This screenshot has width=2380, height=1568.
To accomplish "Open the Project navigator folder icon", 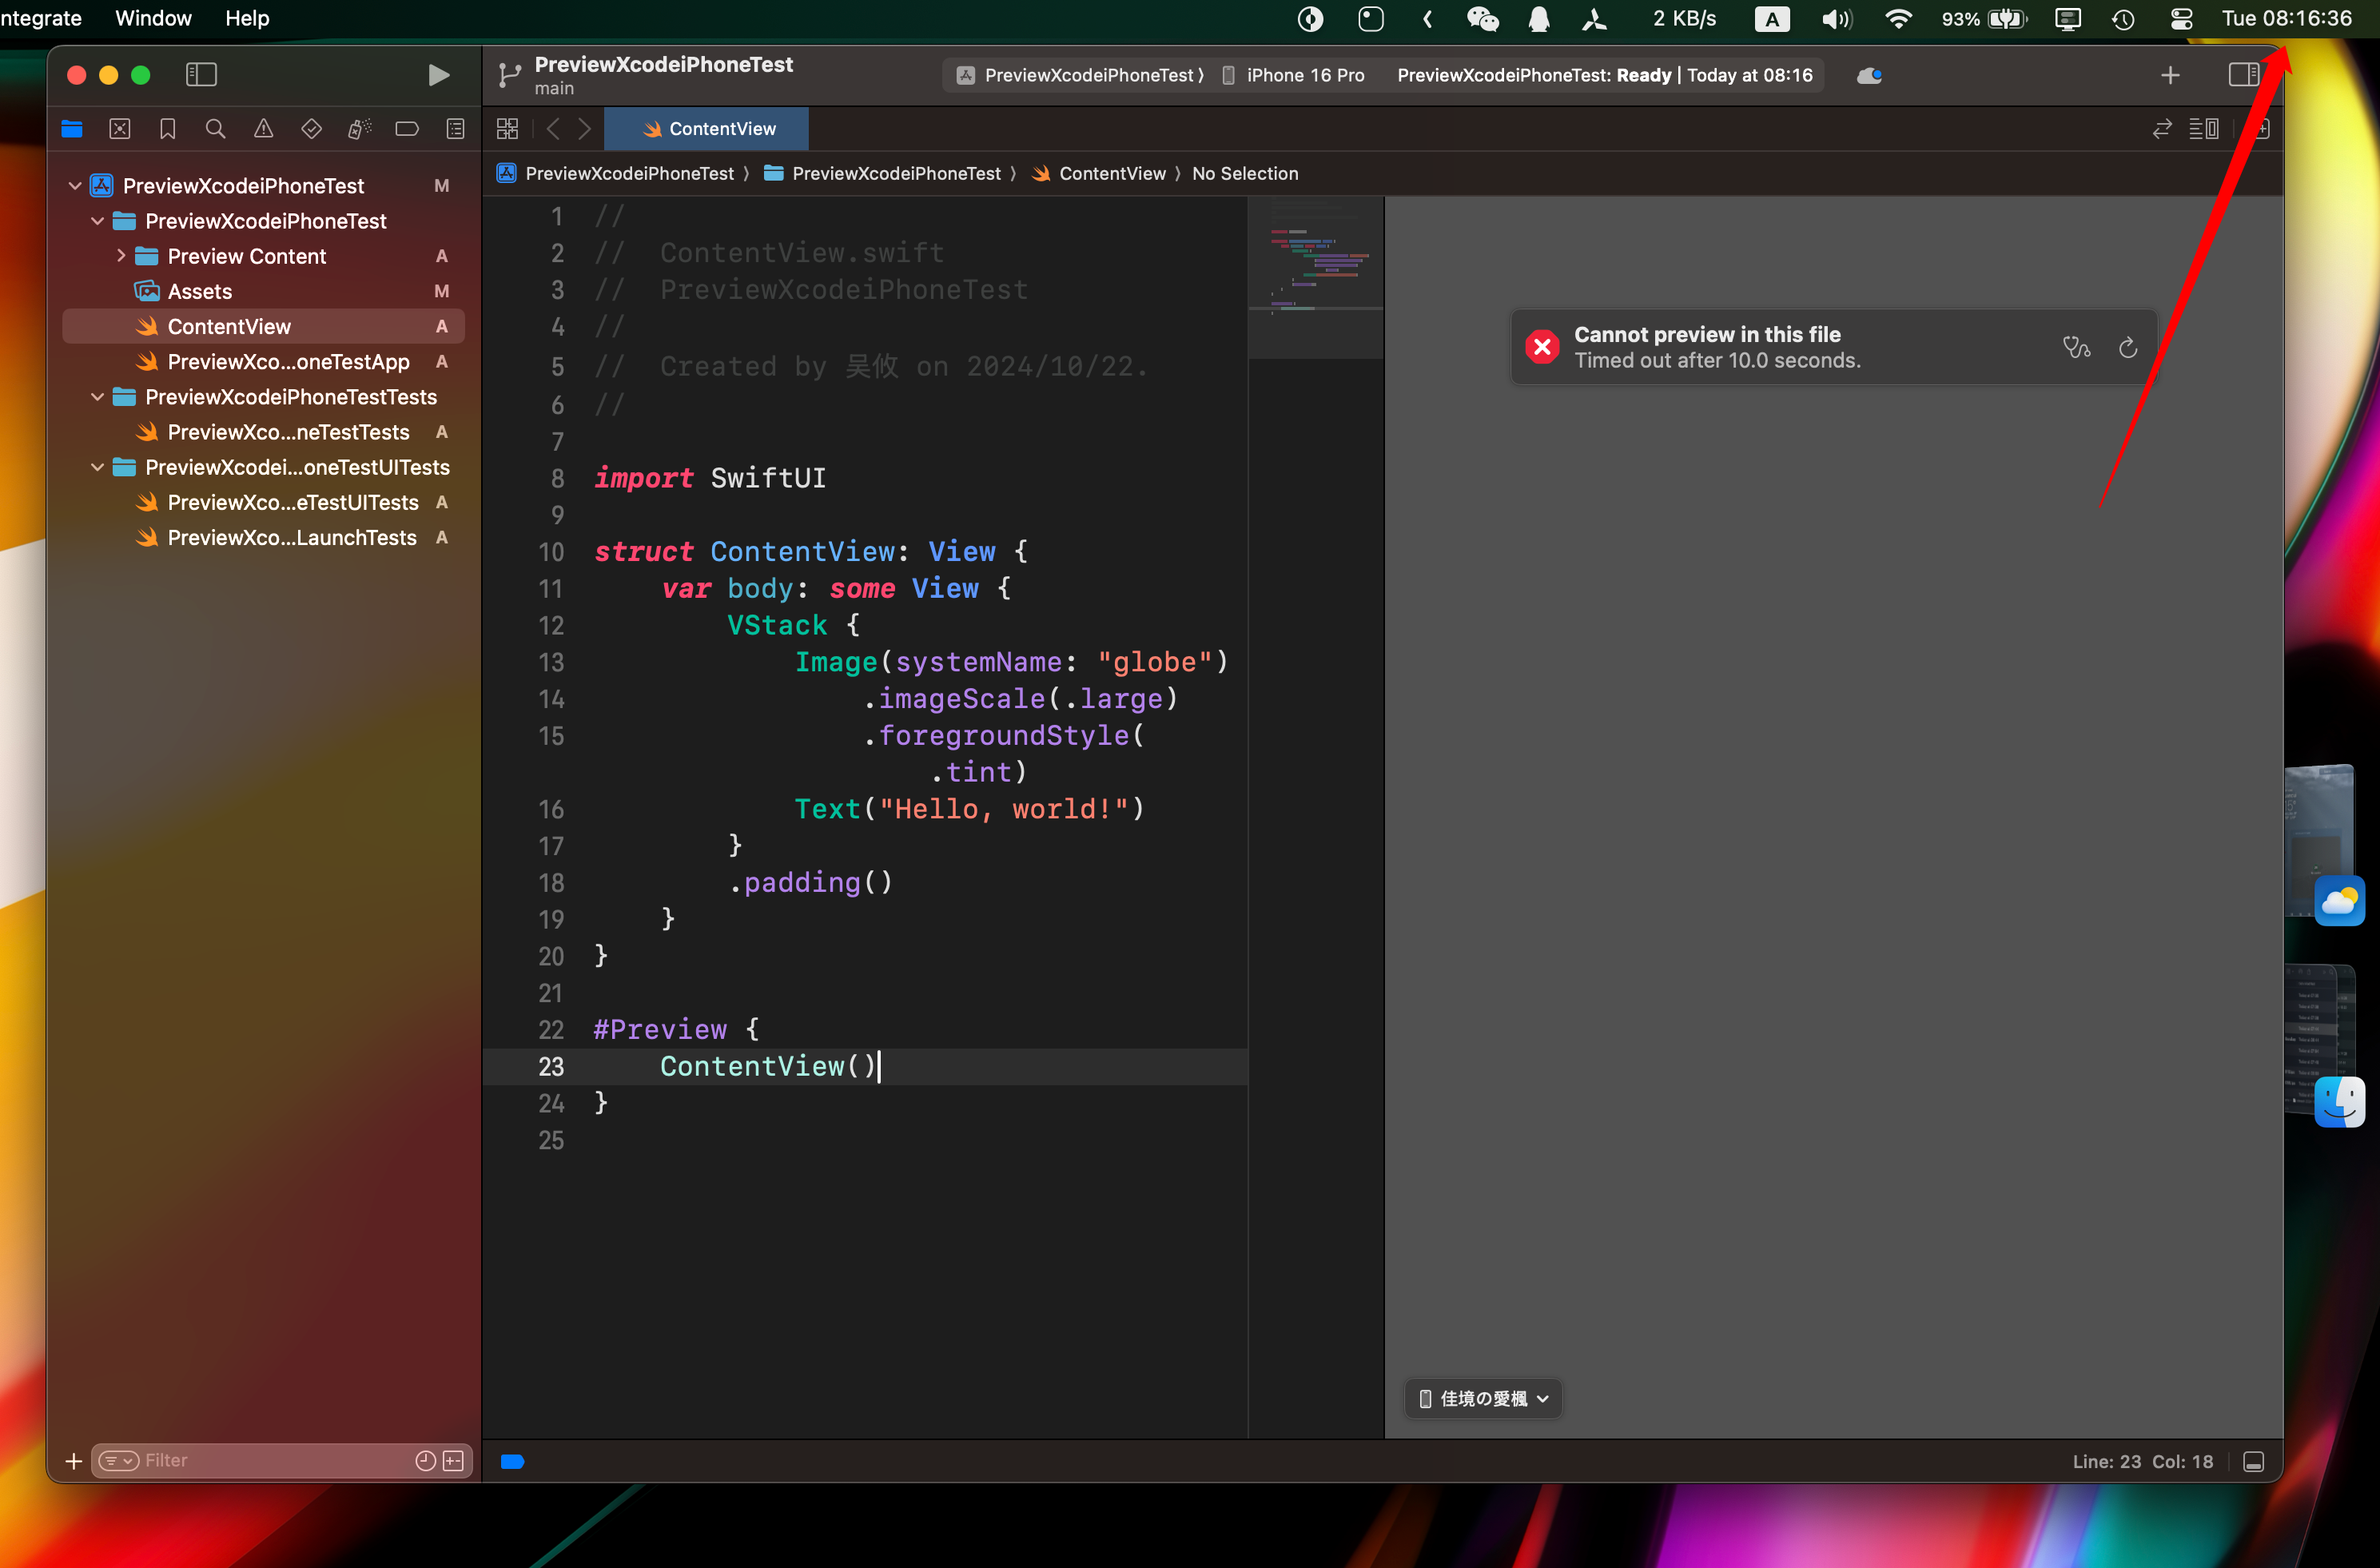I will [72, 129].
